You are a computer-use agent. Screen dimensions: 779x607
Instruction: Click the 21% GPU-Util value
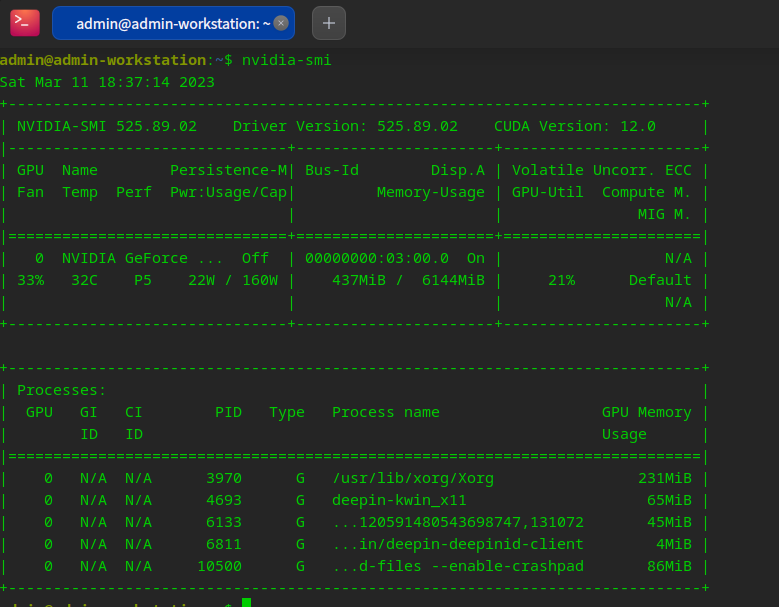point(561,280)
